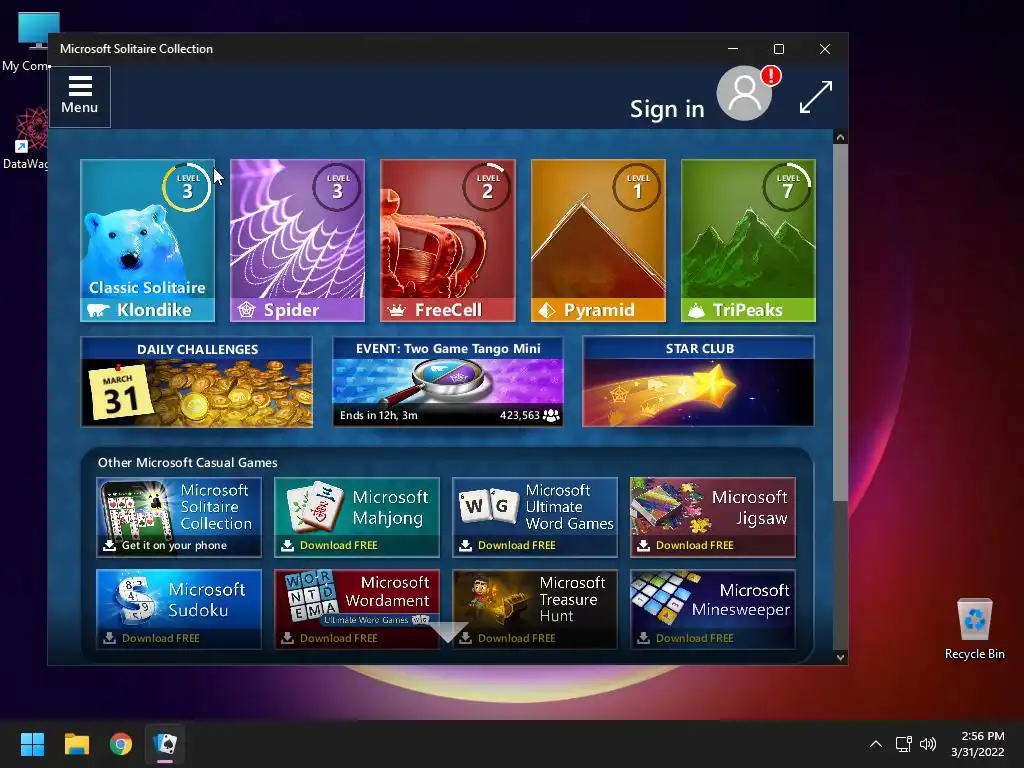Image resolution: width=1024 pixels, height=768 pixels.
Task: Click Download FREE under Microsoft Mahjong
Action: click(338, 545)
